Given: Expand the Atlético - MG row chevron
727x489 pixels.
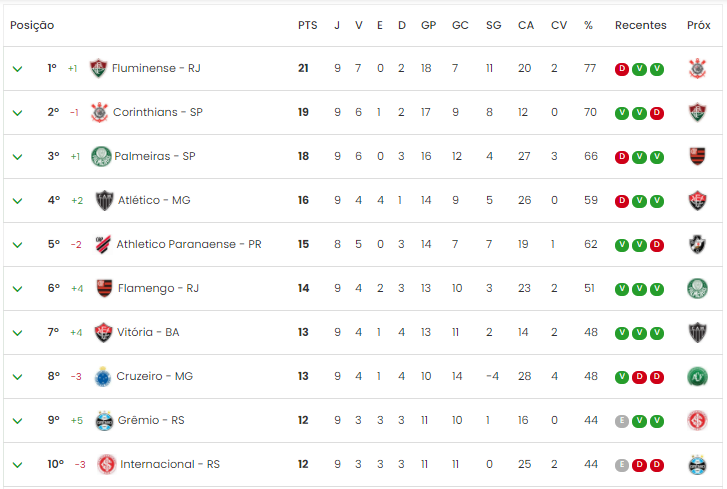Looking at the screenshot, I should coord(18,201).
